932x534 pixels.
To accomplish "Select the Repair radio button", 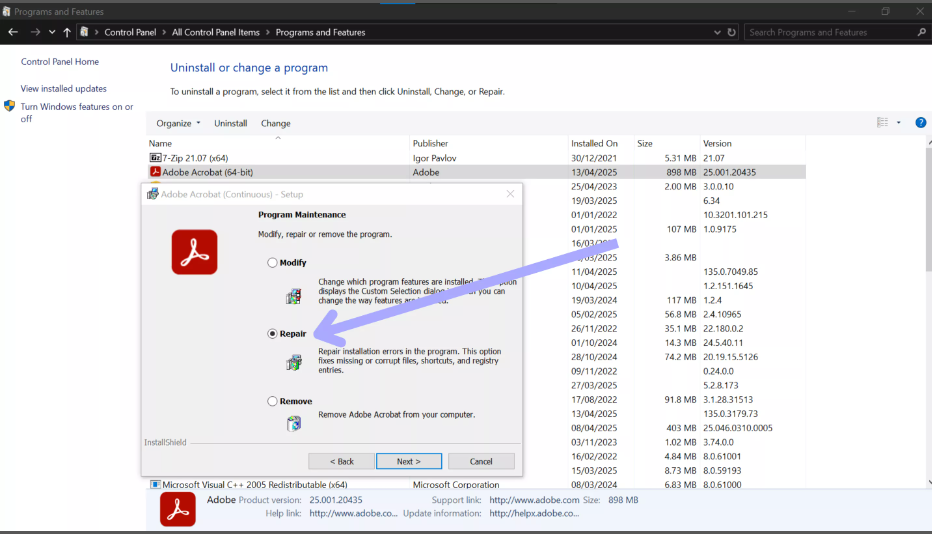I will 272,334.
